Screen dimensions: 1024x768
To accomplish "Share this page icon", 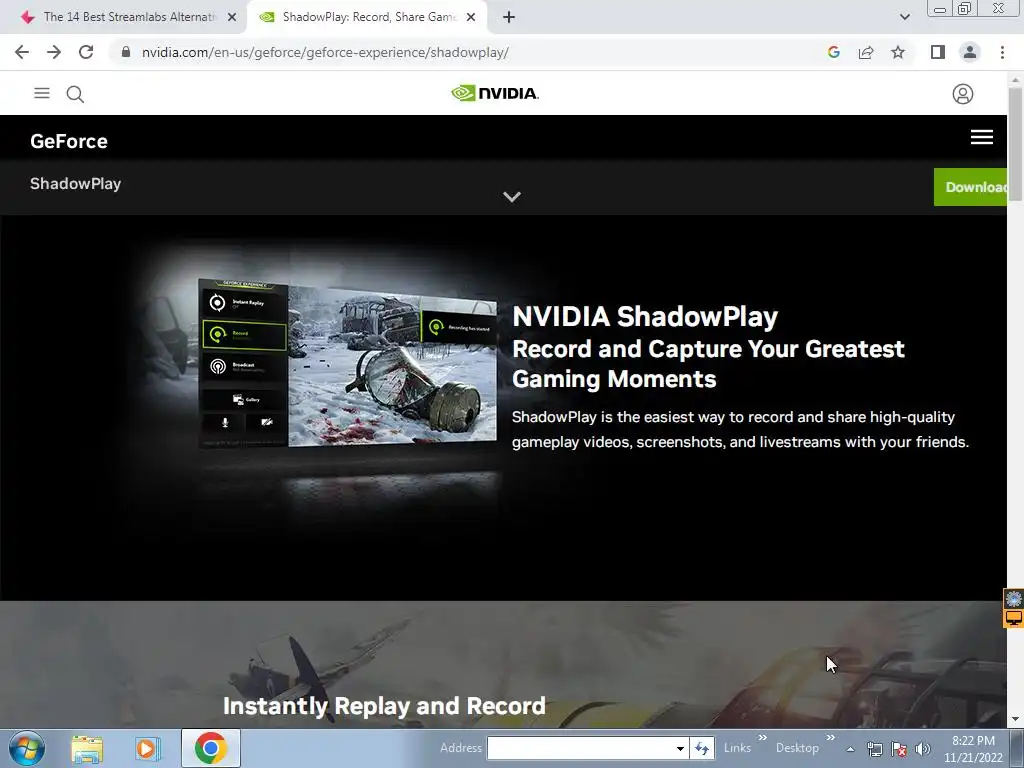I will tap(866, 52).
